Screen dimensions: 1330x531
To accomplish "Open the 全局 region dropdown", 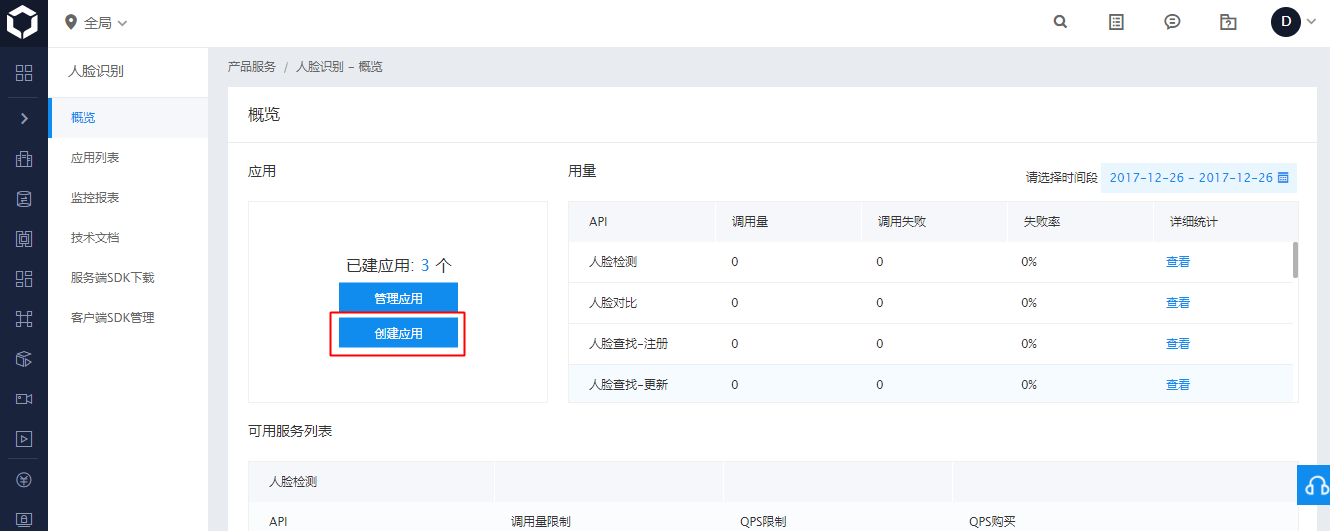I will (96, 22).
